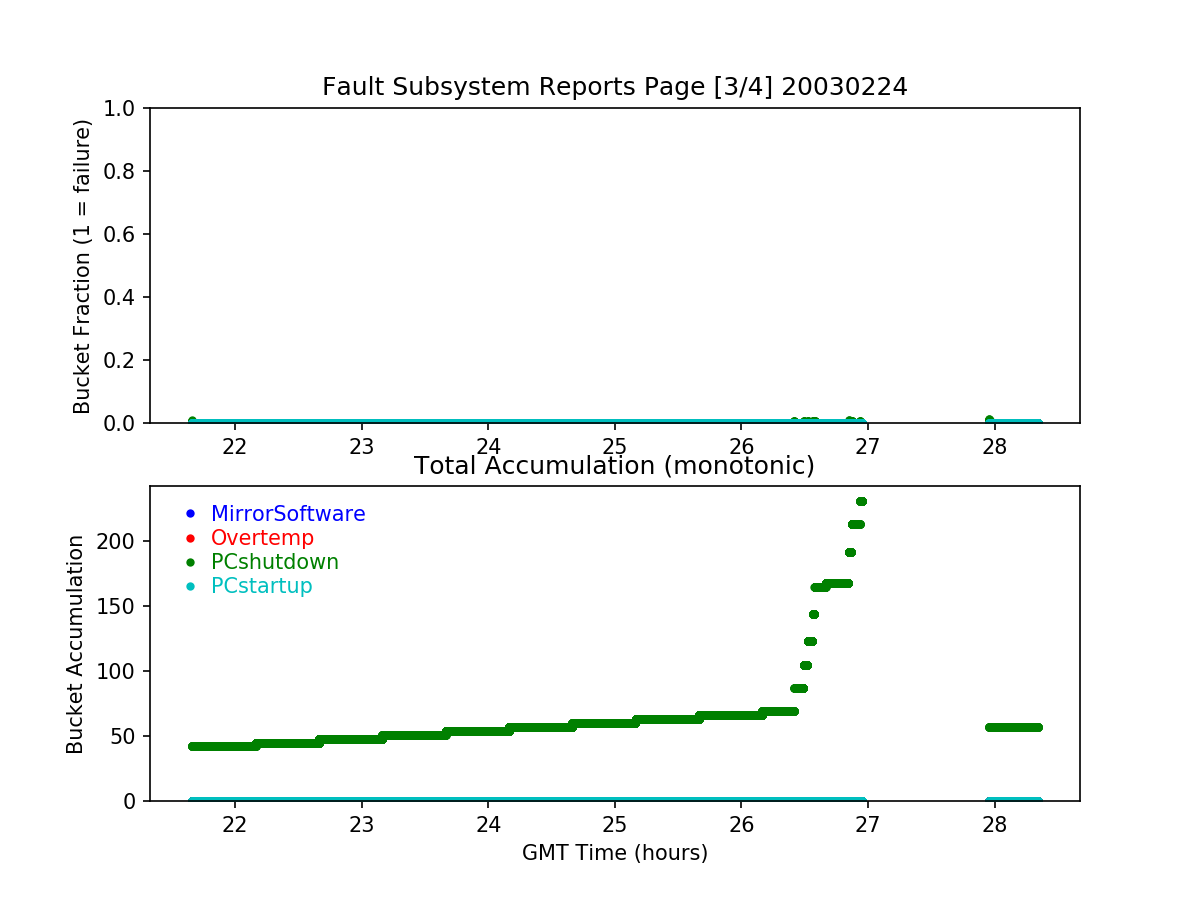Image resolution: width=1200 pixels, height=900 pixels.
Task: Click the cyan PCstartup legend dot
Action: [190, 587]
